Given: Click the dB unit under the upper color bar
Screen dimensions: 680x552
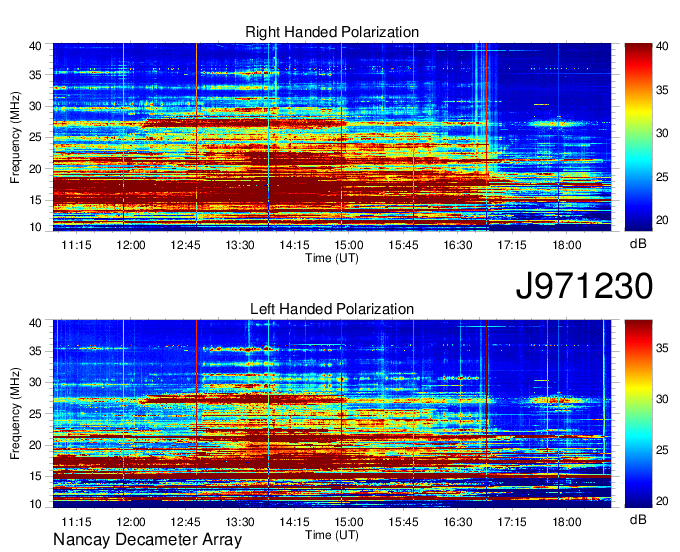Looking at the screenshot, I should pyautogui.click(x=638, y=244).
